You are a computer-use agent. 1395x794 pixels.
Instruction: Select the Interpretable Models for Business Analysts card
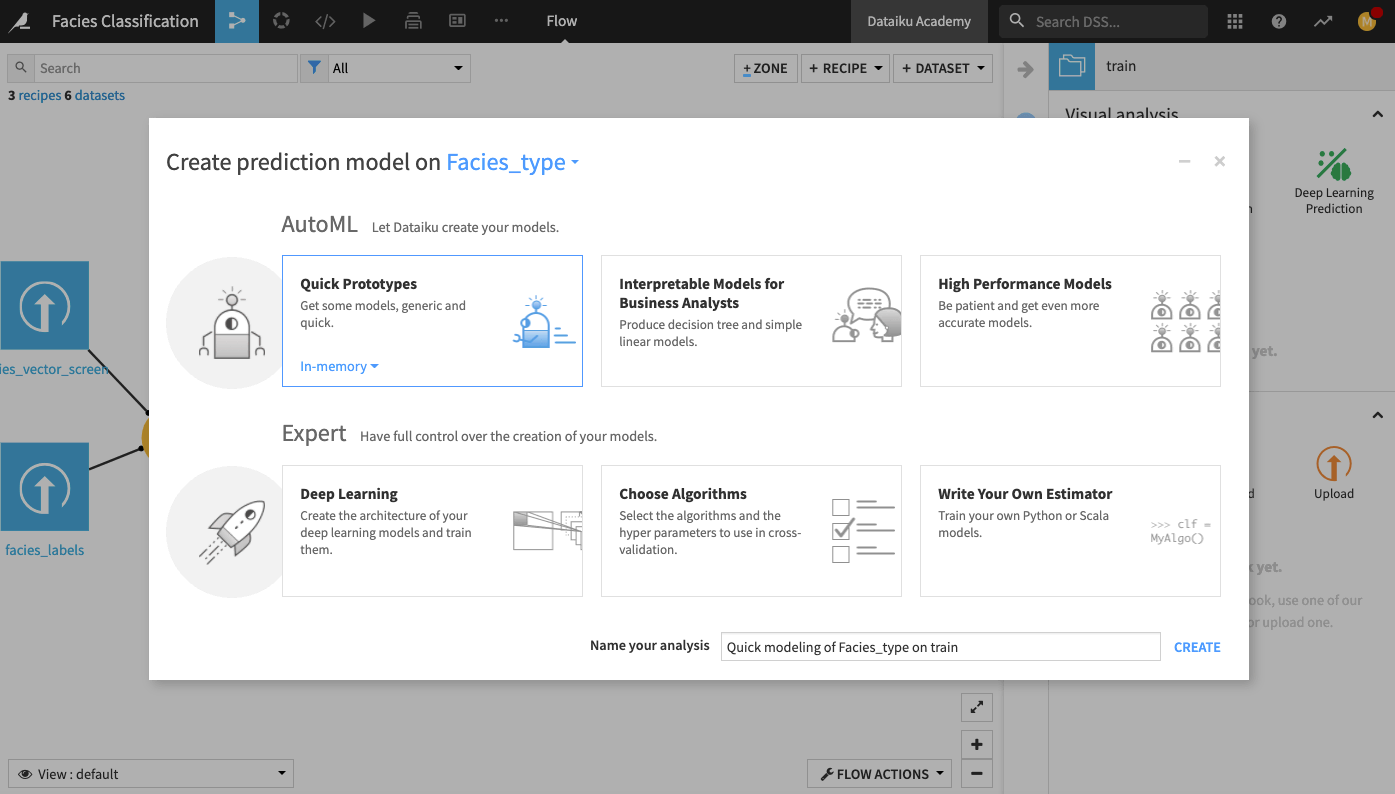(x=751, y=320)
